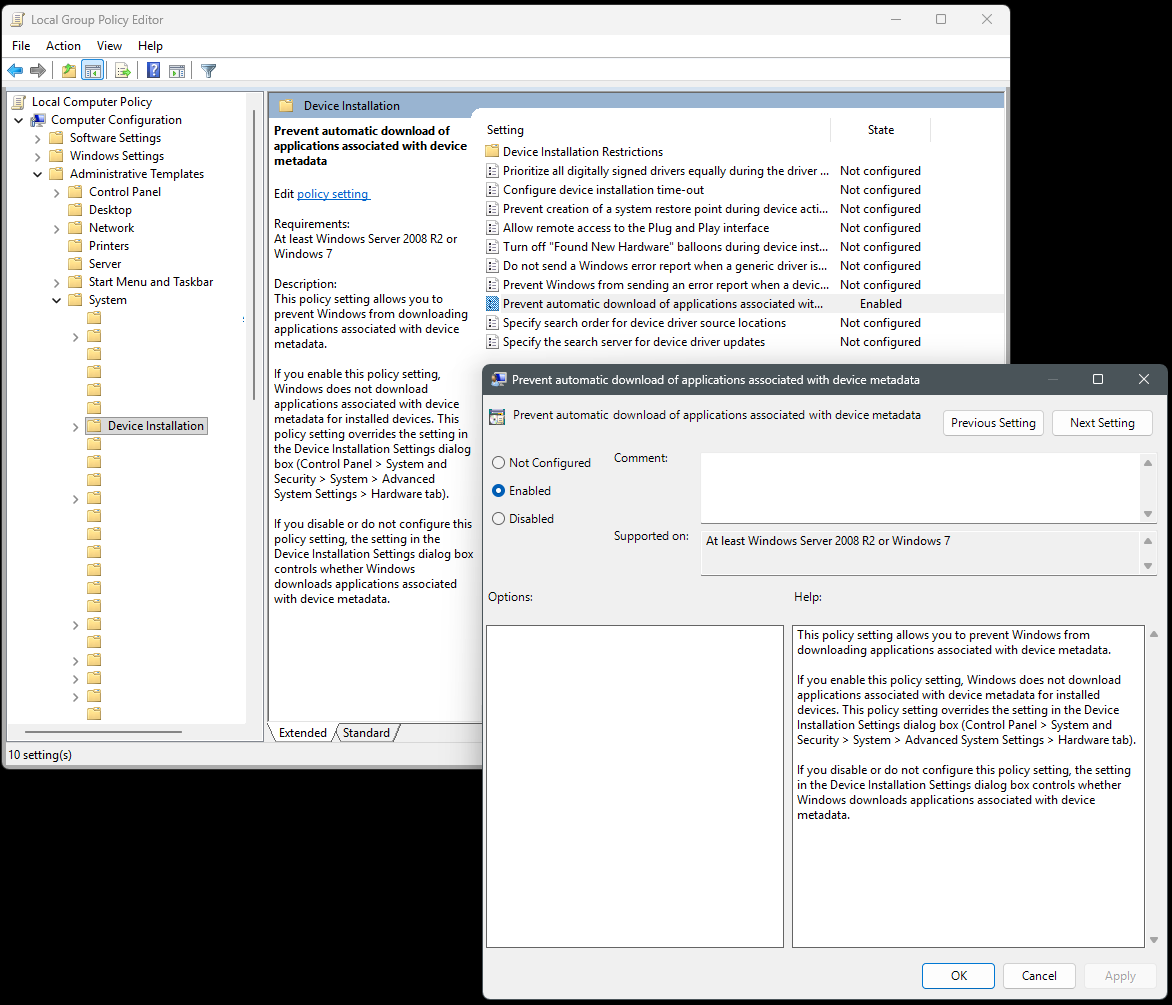Image resolution: width=1172 pixels, height=1005 pixels.
Task: Click the Supported on box scroll-up arrow
Action: click(1148, 540)
